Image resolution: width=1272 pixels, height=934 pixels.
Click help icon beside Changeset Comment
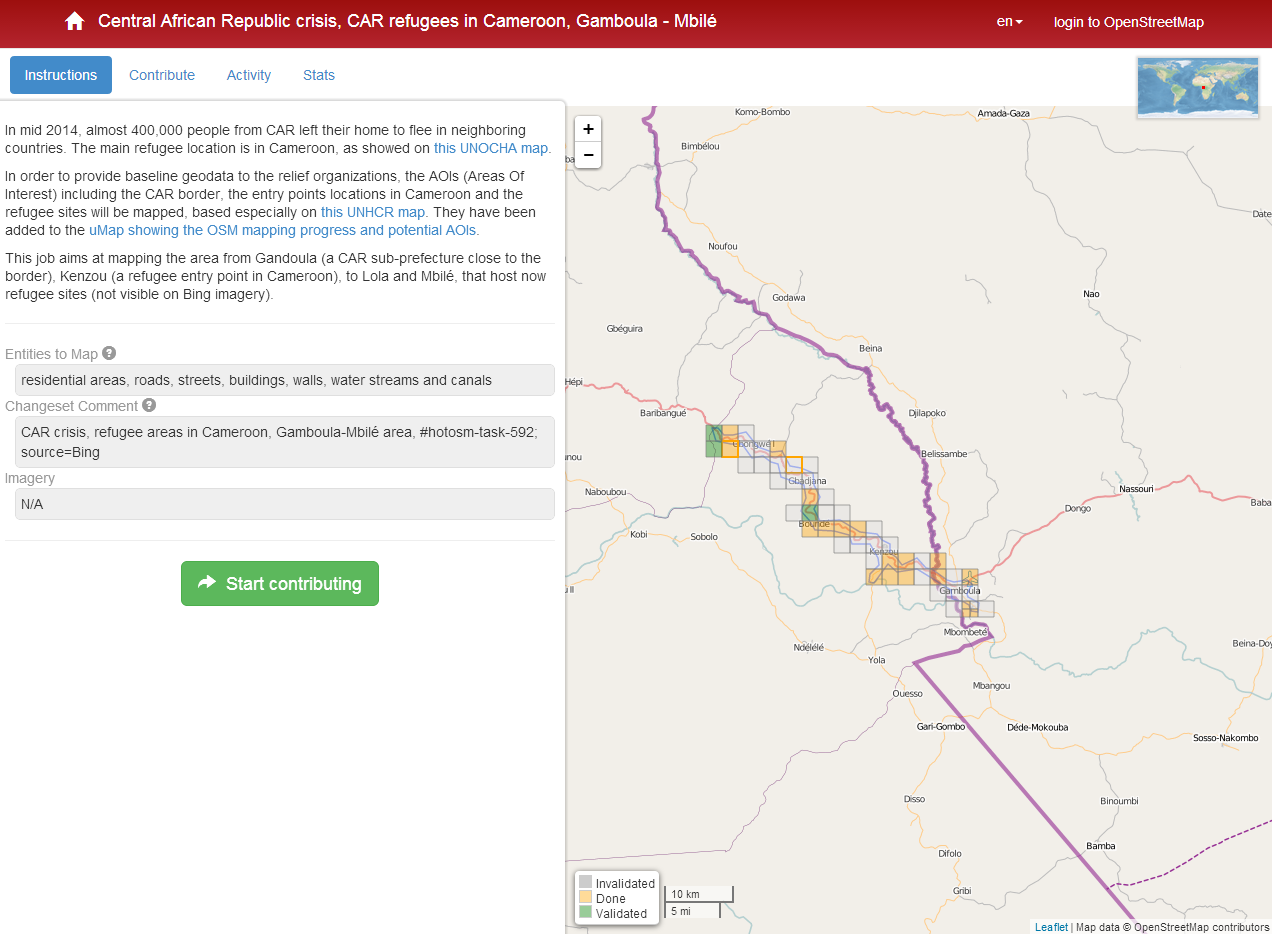point(149,405)
